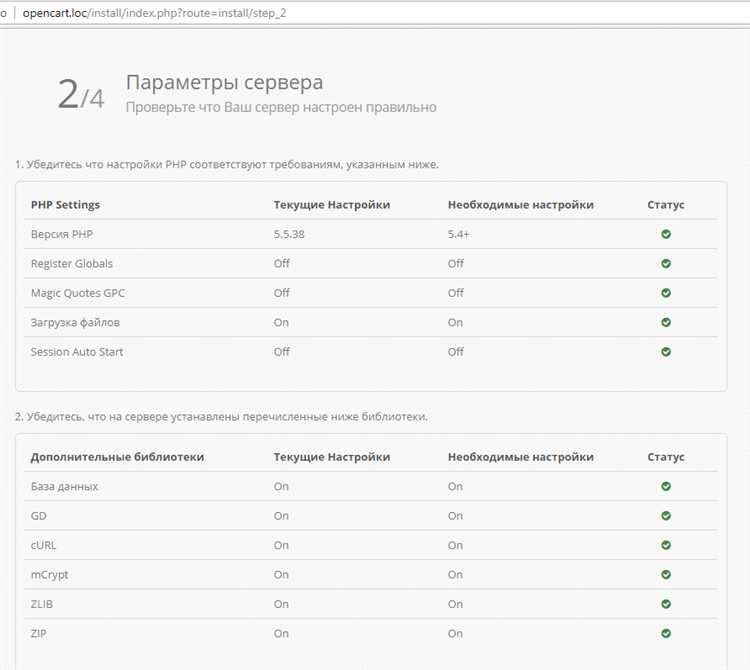Click required PHP version value 5.4+
The width and height of the screenshot is (750, 670).
(459, 234)
